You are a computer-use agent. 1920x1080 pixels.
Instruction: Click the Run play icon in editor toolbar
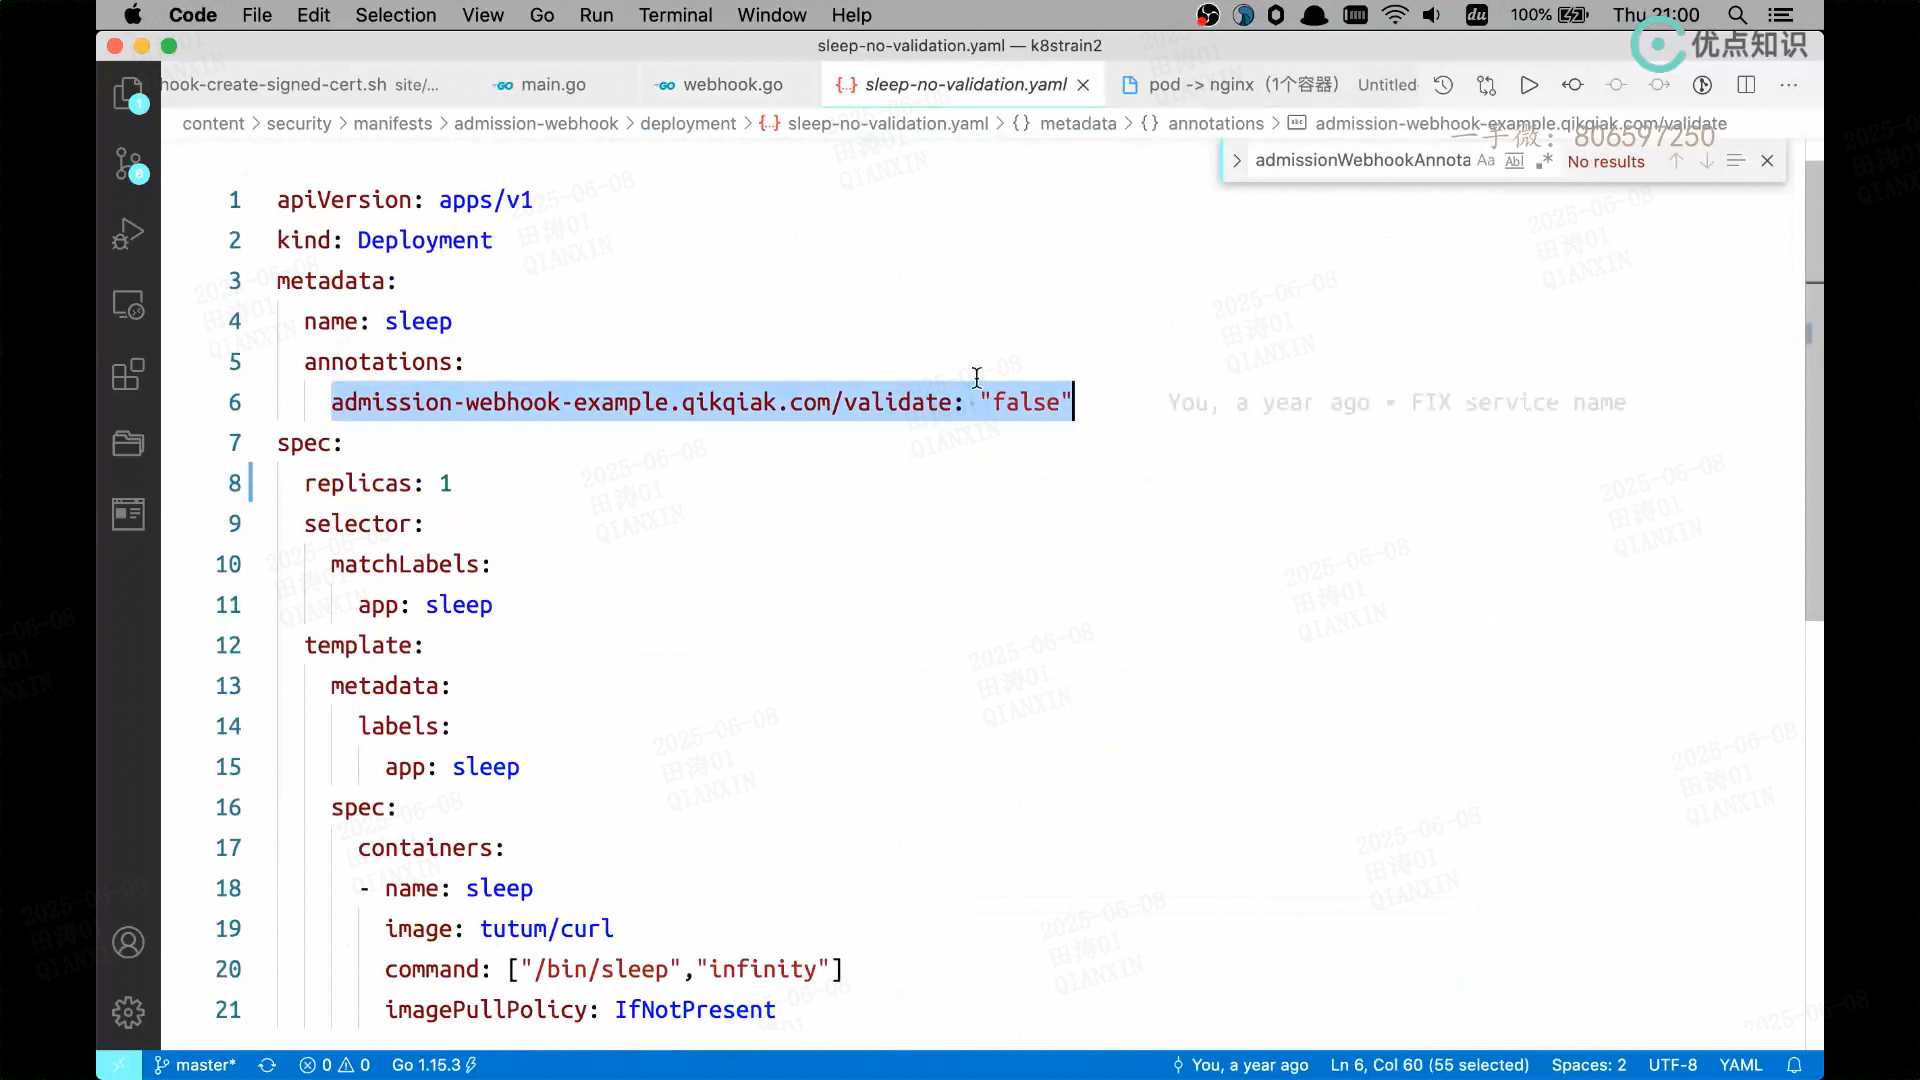(x=1528, y=85)
